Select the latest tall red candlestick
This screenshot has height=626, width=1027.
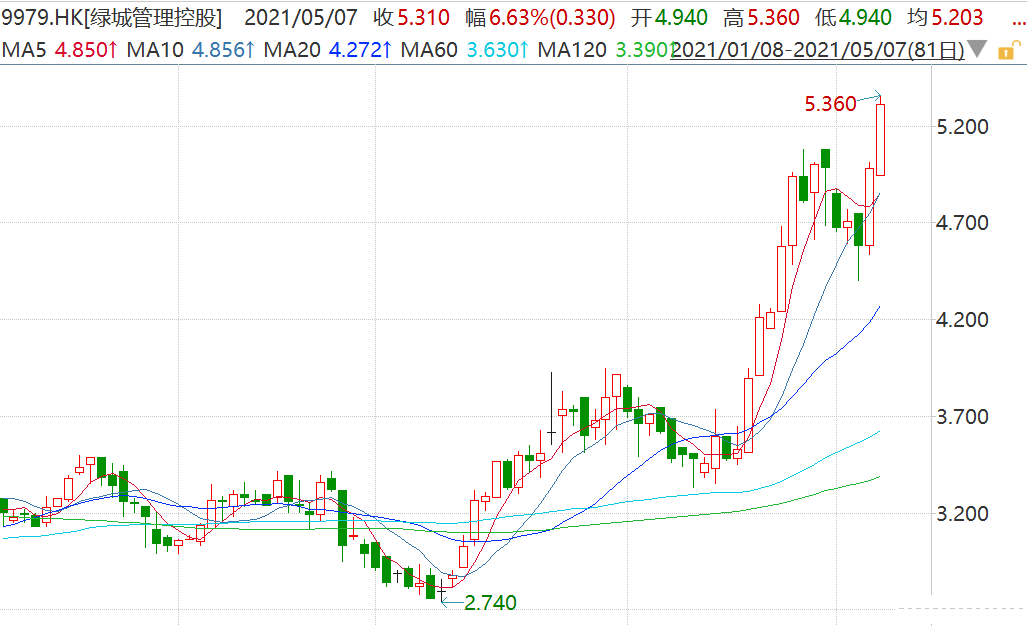(880, 136)
